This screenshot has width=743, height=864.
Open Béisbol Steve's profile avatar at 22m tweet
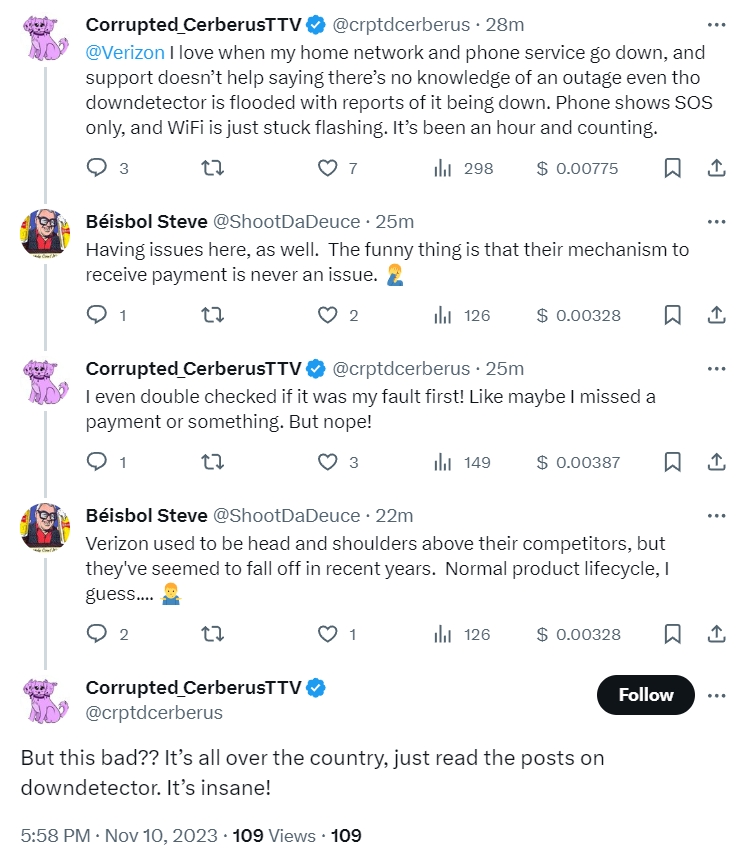pyautogui.click(x=44, y=527)
